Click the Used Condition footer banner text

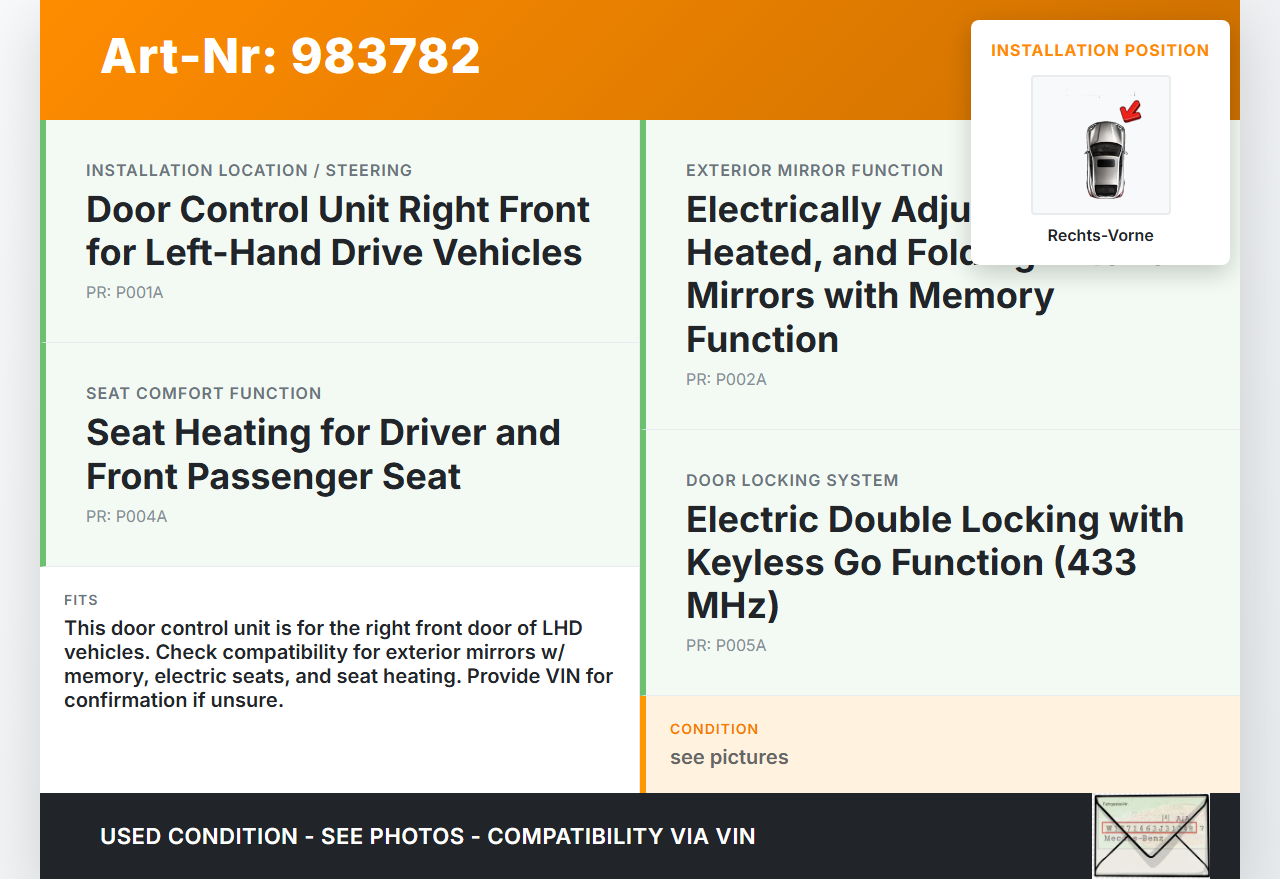point(427,836)
